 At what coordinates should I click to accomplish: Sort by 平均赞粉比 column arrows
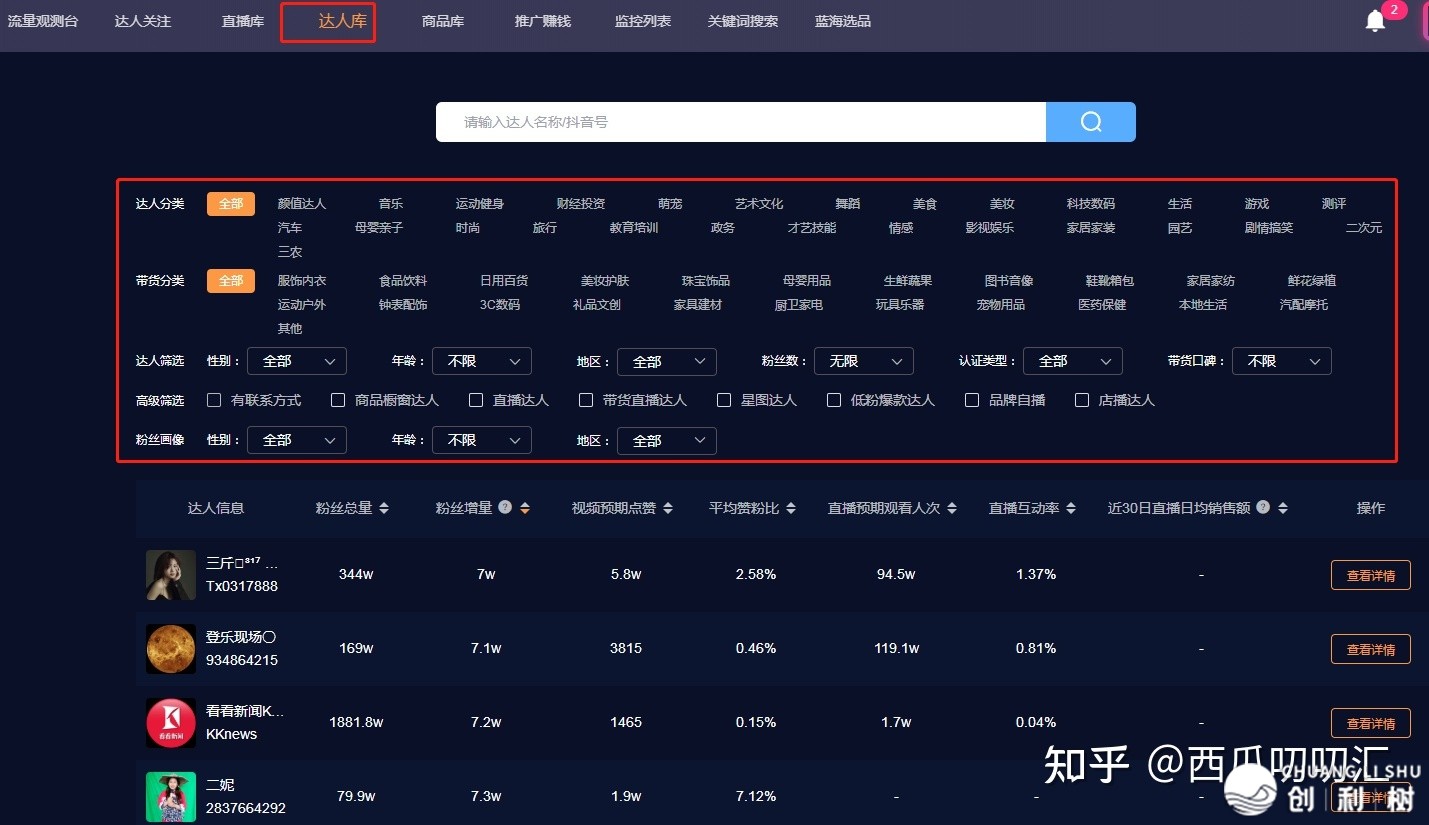pyautogui.click(x=791, y=508)
